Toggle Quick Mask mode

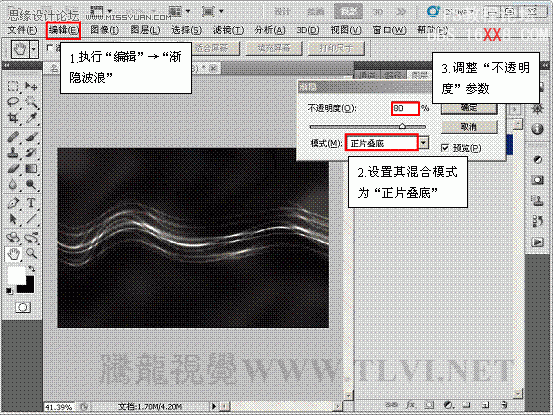(x=23, y=307)
